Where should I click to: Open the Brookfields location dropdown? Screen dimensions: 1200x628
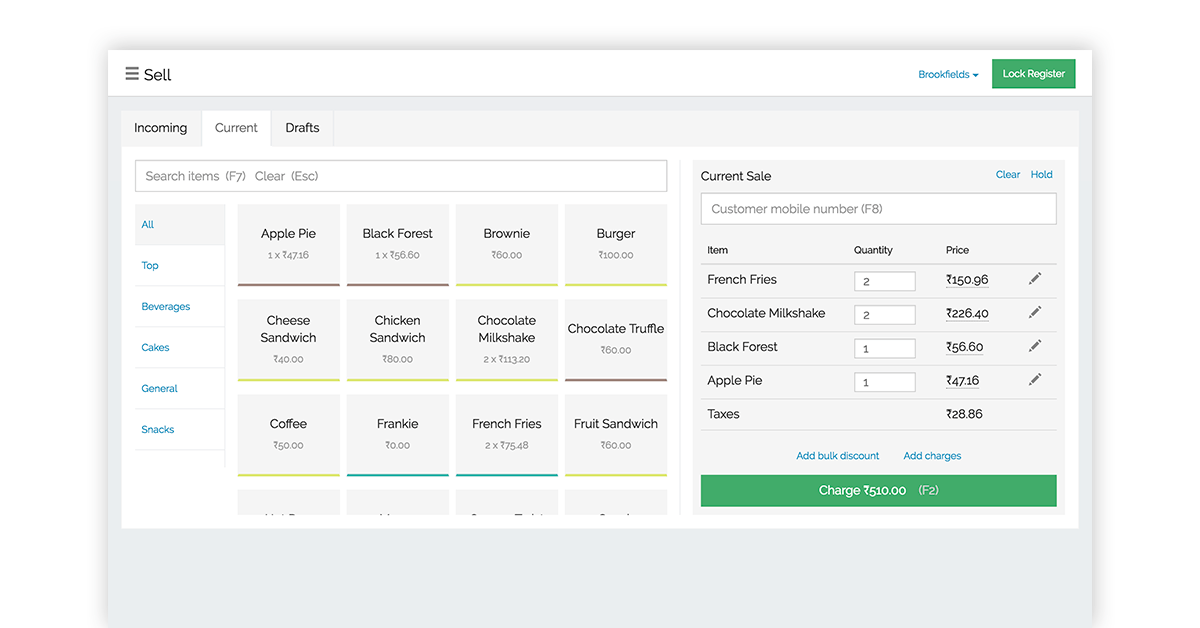point(948,75)
